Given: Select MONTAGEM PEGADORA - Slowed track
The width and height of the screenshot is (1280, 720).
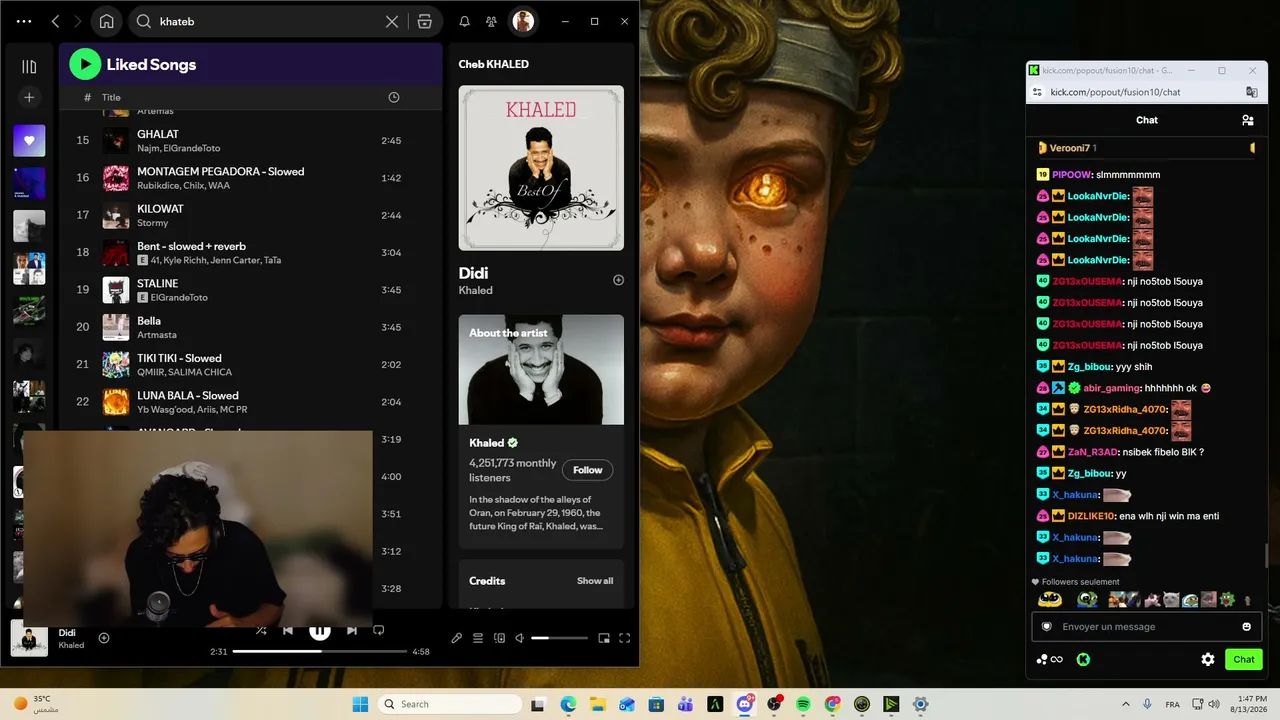Looking at the screenshot, I should coord(220,171).
